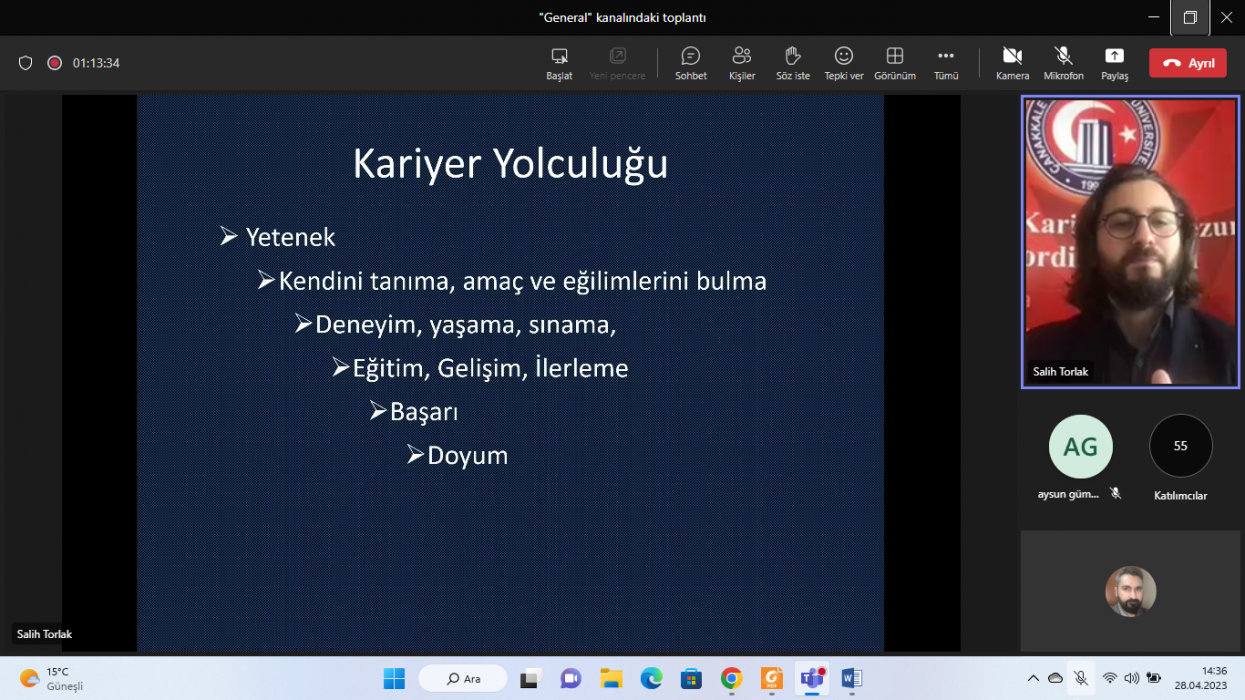Click the Başlat icon in toolbar
This screenshot has height=700, width=1245.
[x=559, y=63]
